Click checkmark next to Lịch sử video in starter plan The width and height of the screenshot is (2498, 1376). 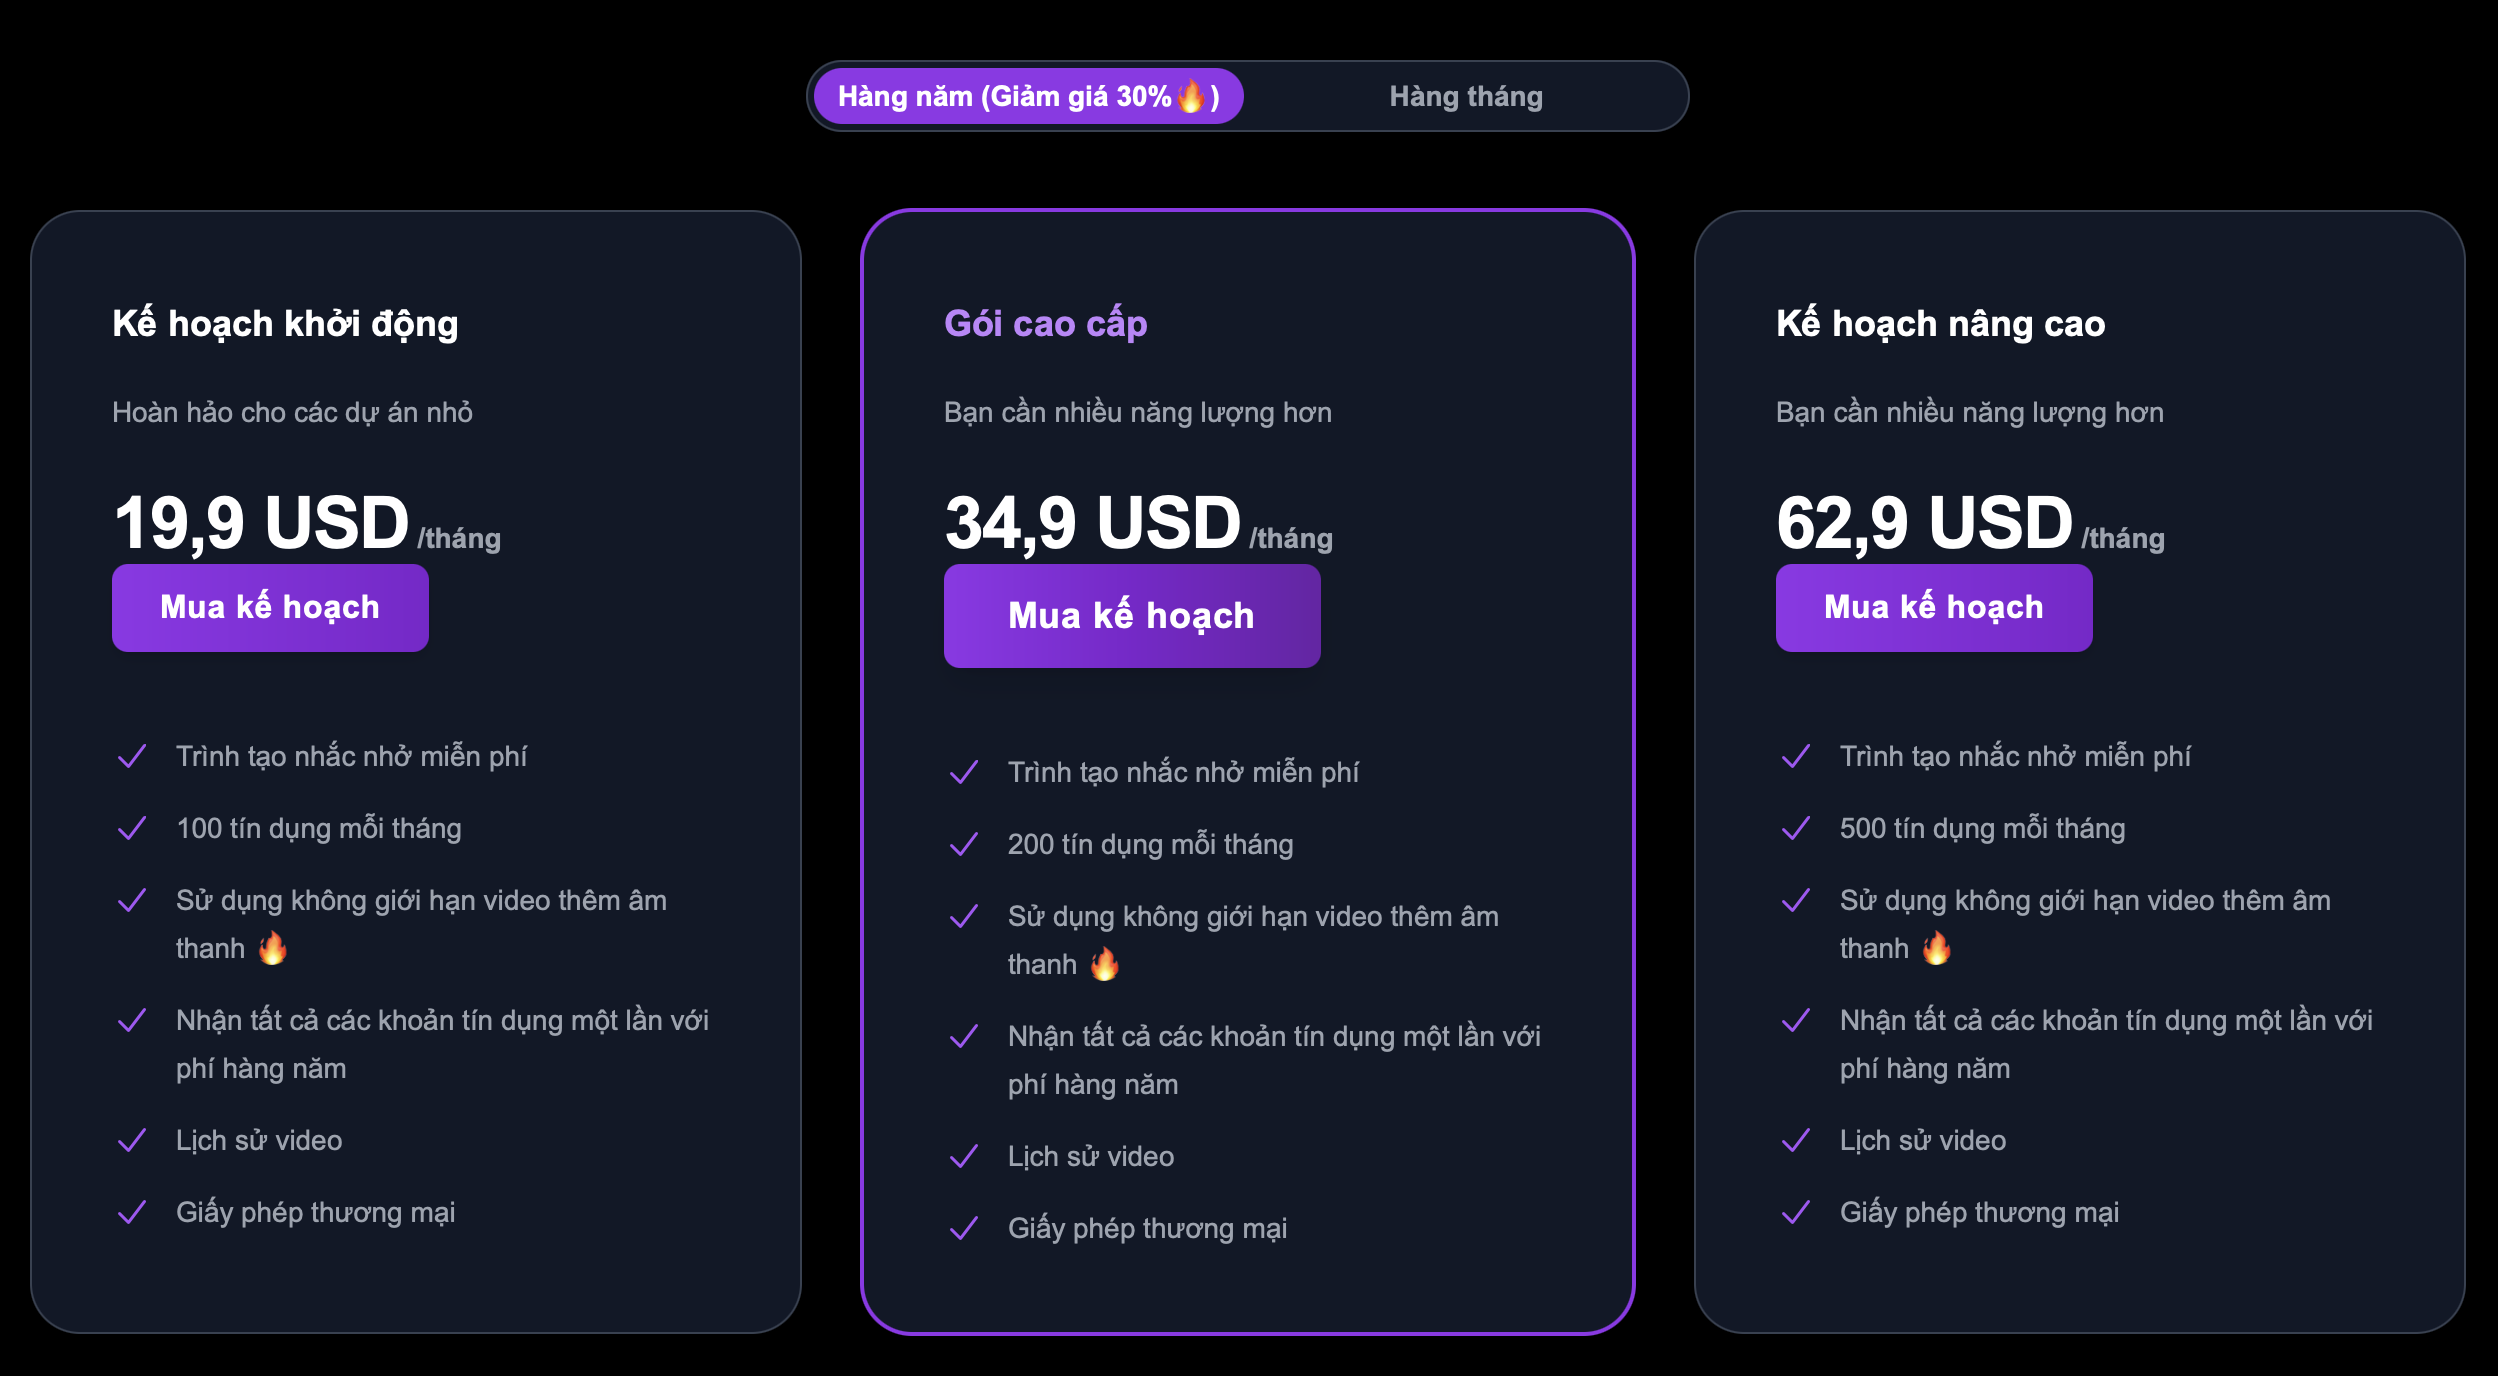[x=132, y=1140]
